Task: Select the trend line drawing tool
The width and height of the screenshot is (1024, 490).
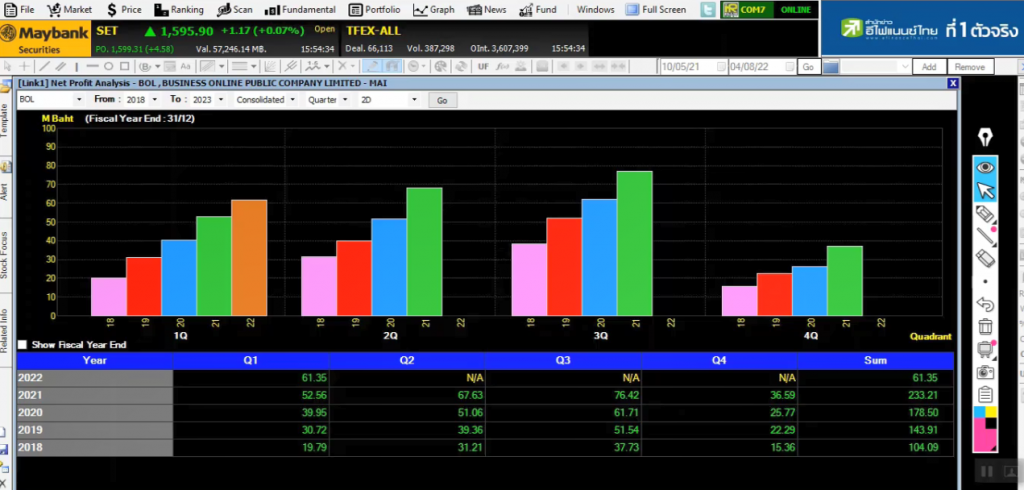Action: (x=44, y=66)
